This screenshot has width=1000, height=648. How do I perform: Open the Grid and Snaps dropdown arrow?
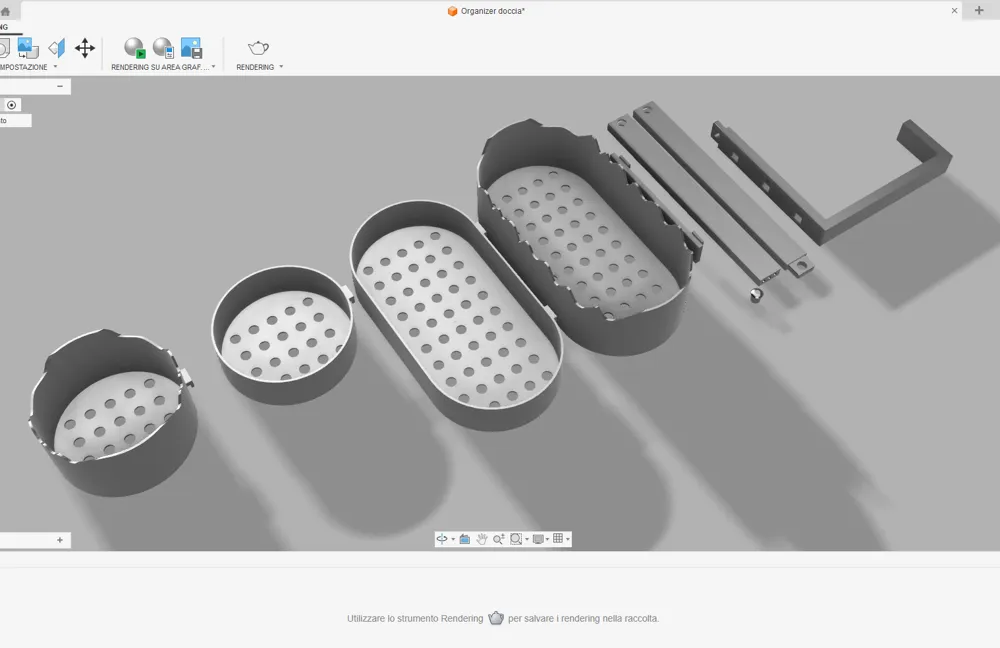tap(568, 540)
